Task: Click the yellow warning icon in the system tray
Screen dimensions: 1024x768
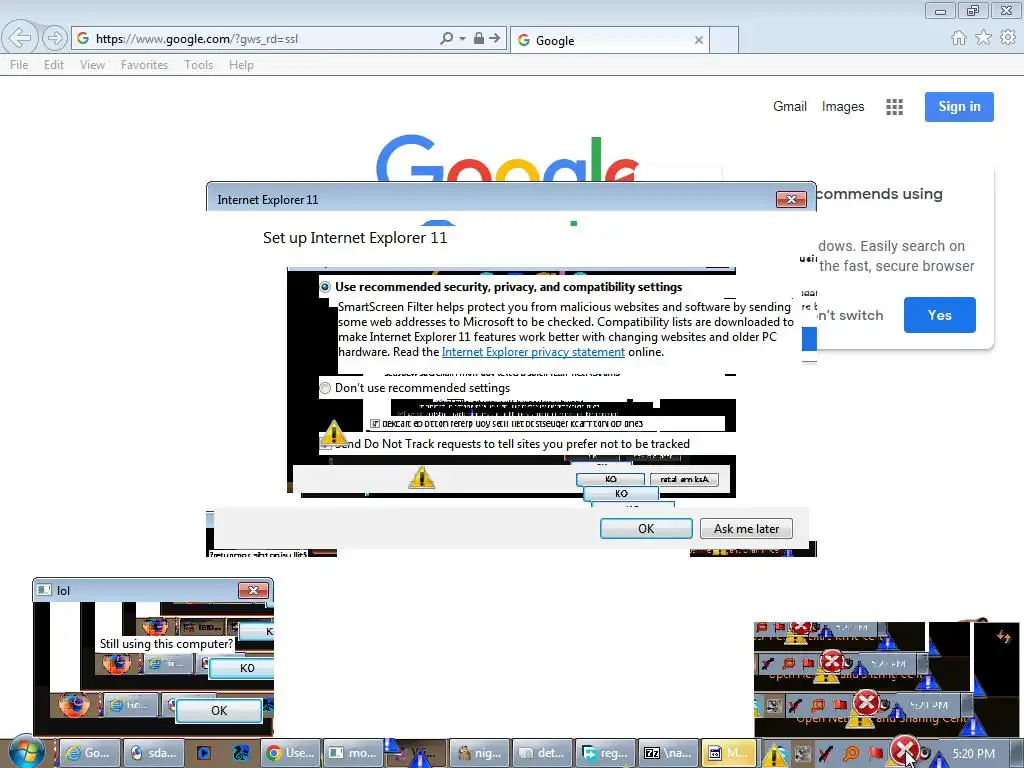Action: click(775, 755)
